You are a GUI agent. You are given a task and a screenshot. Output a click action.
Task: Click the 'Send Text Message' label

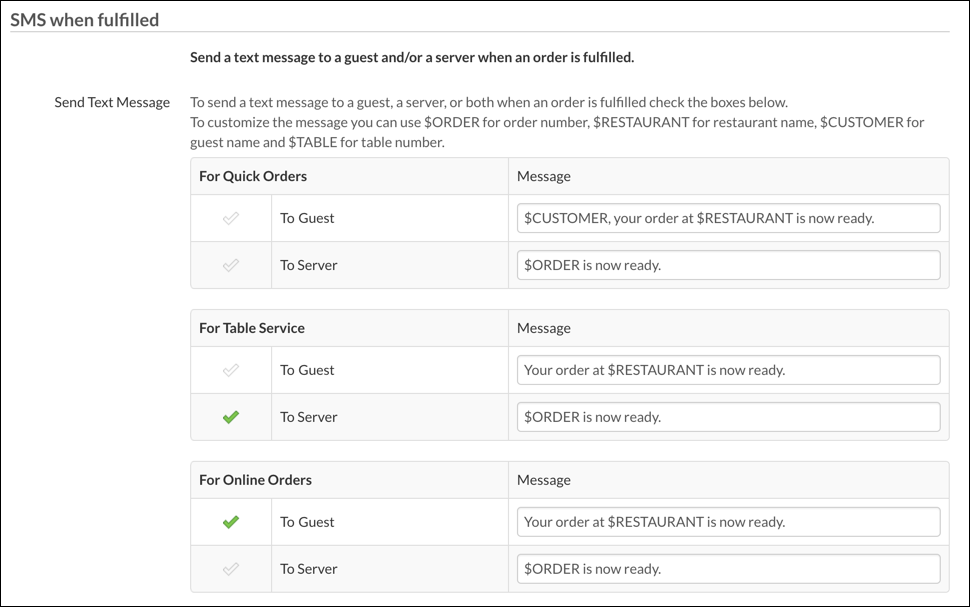coord(111,102)
